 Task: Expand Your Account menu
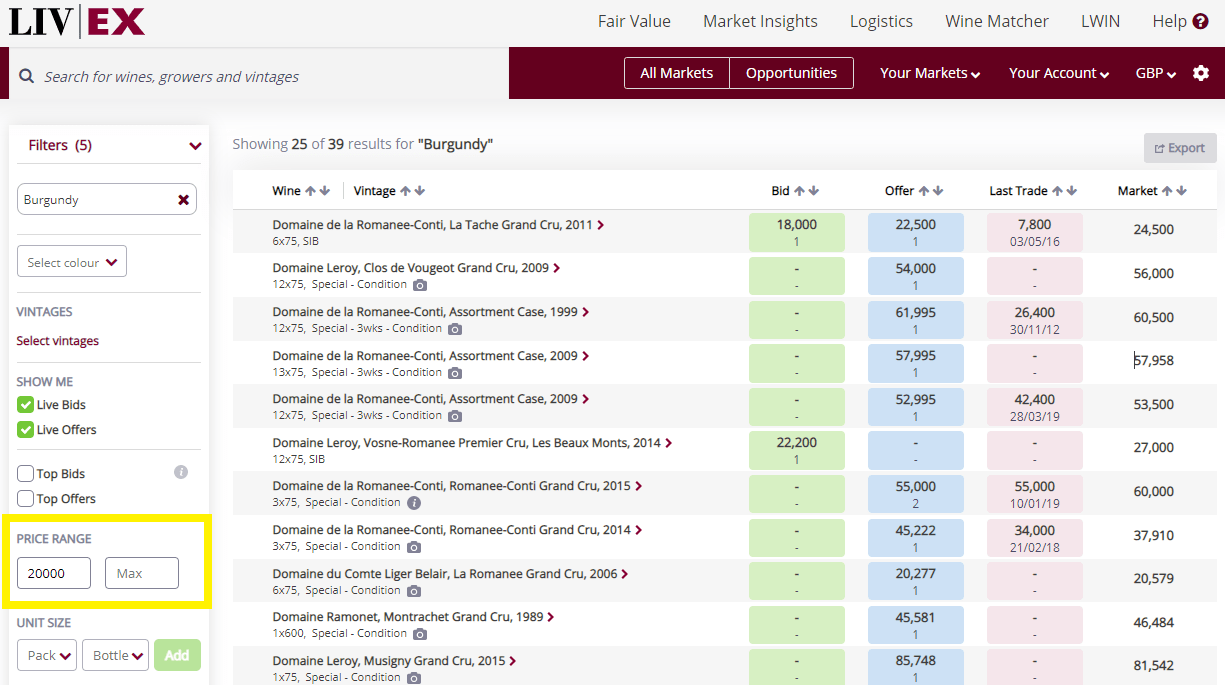[1059, 73]
